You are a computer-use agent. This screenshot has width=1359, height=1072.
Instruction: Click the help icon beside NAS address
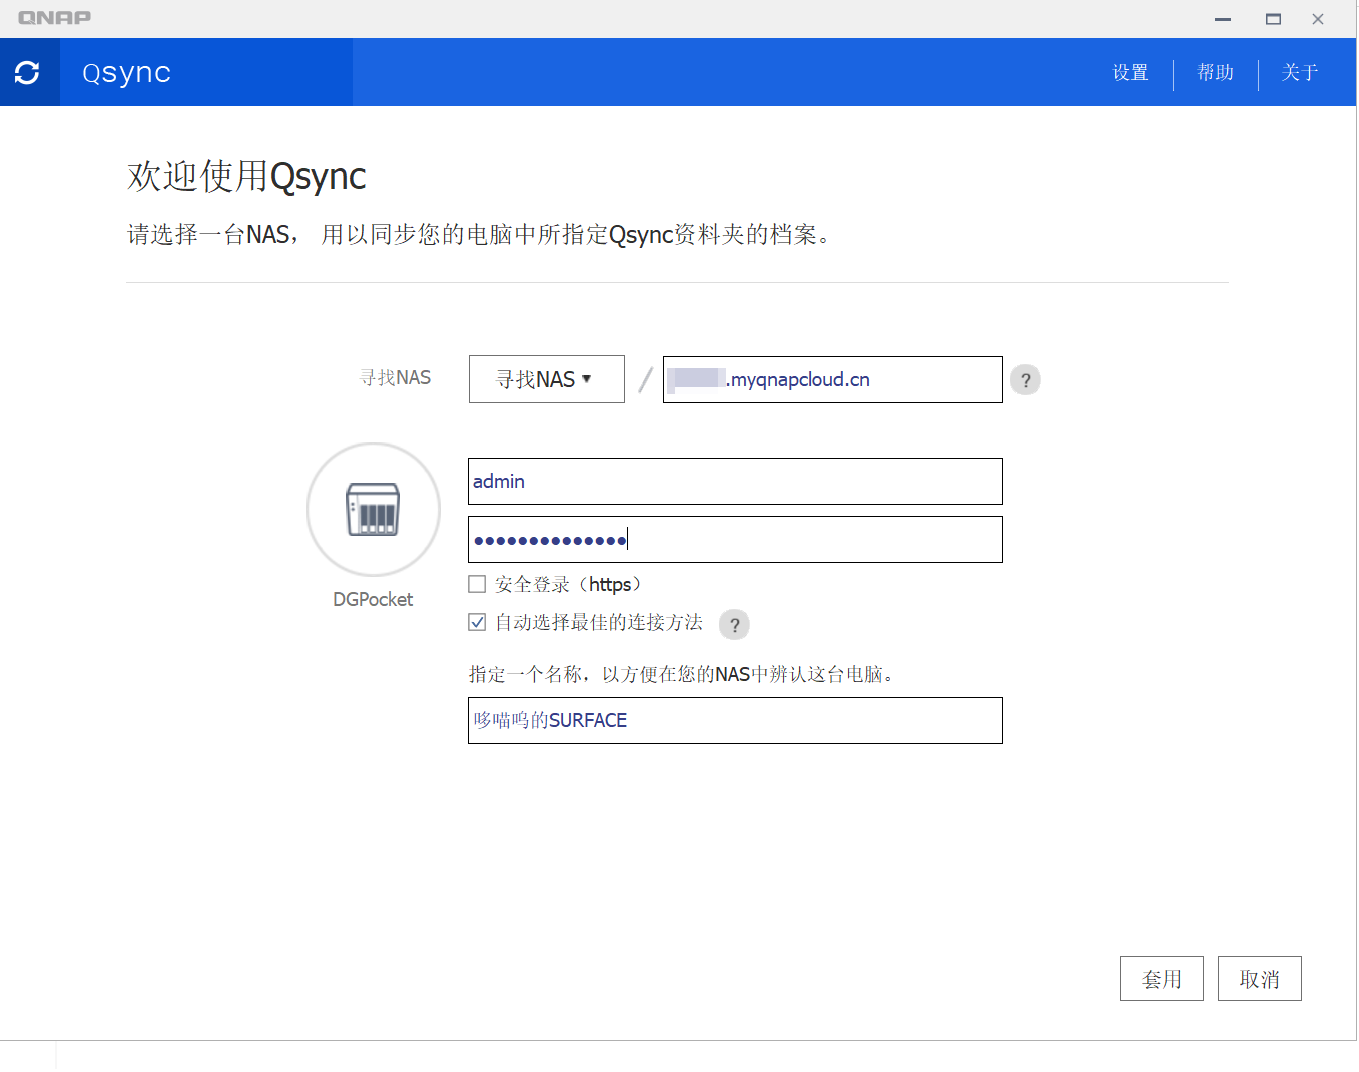[1025, 380]
